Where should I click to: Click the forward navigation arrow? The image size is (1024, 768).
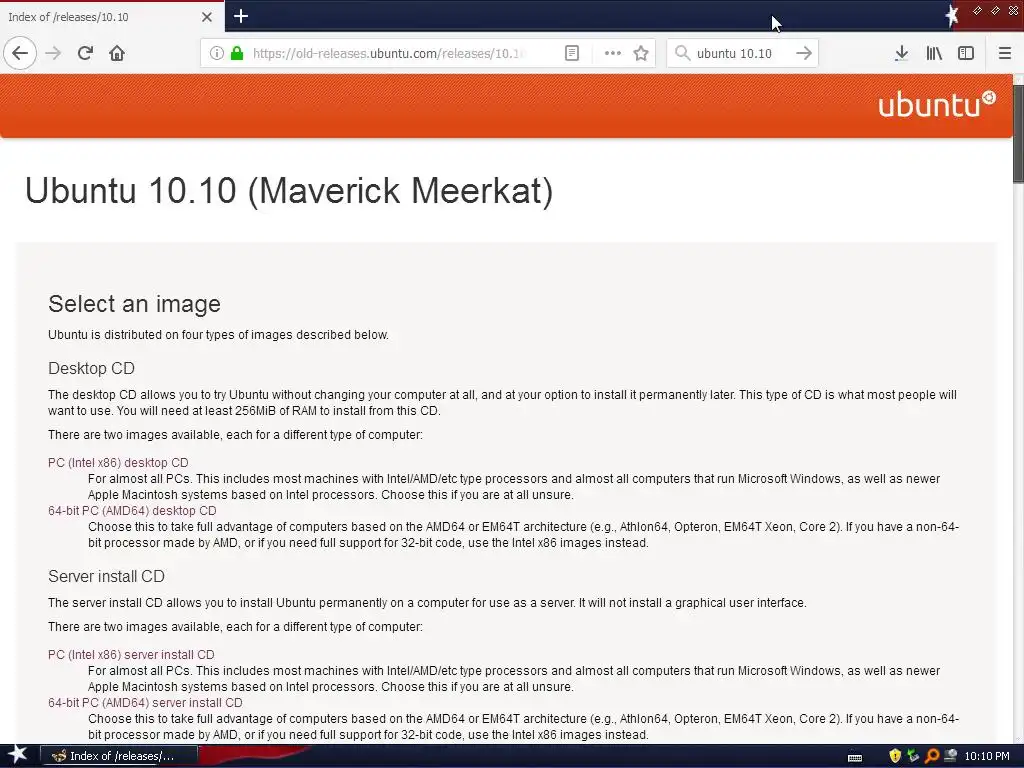click(x=54, y=53)
